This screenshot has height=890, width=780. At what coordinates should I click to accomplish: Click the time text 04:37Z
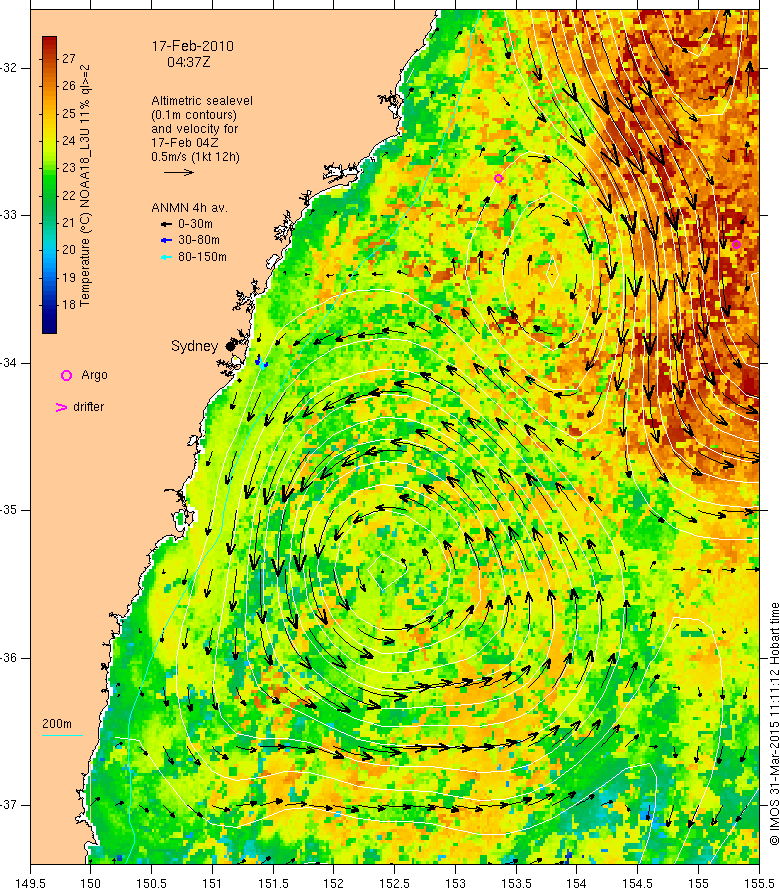[188, 62]
